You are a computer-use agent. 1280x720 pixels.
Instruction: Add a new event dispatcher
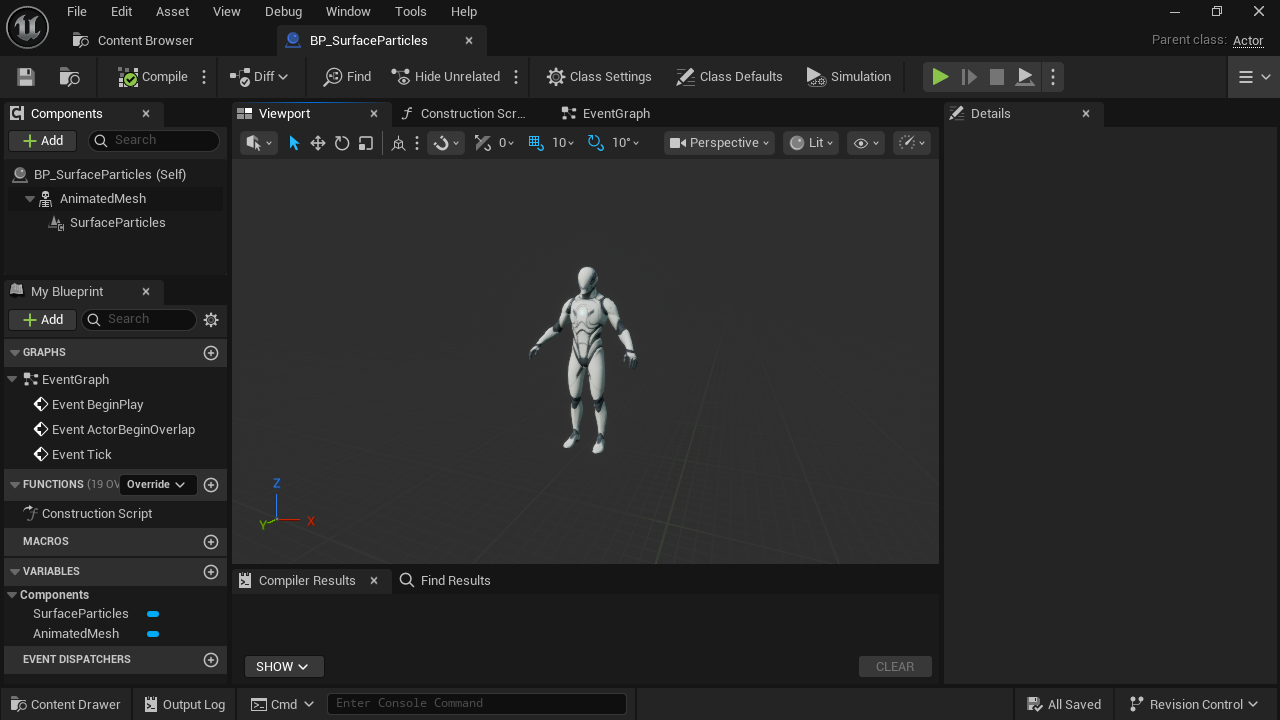(211, 660)
